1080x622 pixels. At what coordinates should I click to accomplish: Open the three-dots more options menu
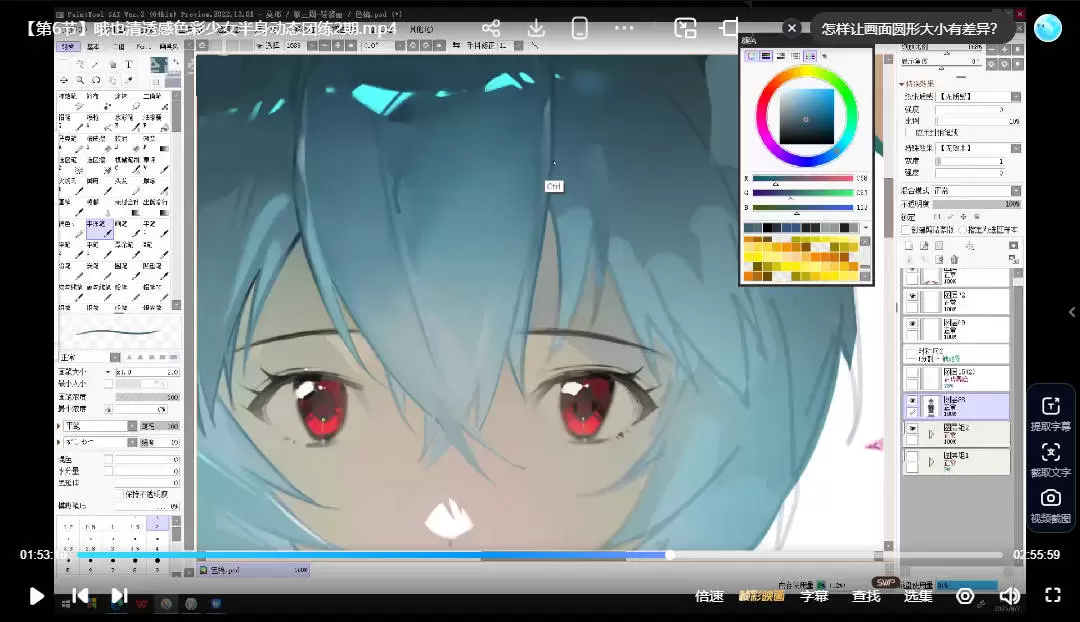(625, 28)
